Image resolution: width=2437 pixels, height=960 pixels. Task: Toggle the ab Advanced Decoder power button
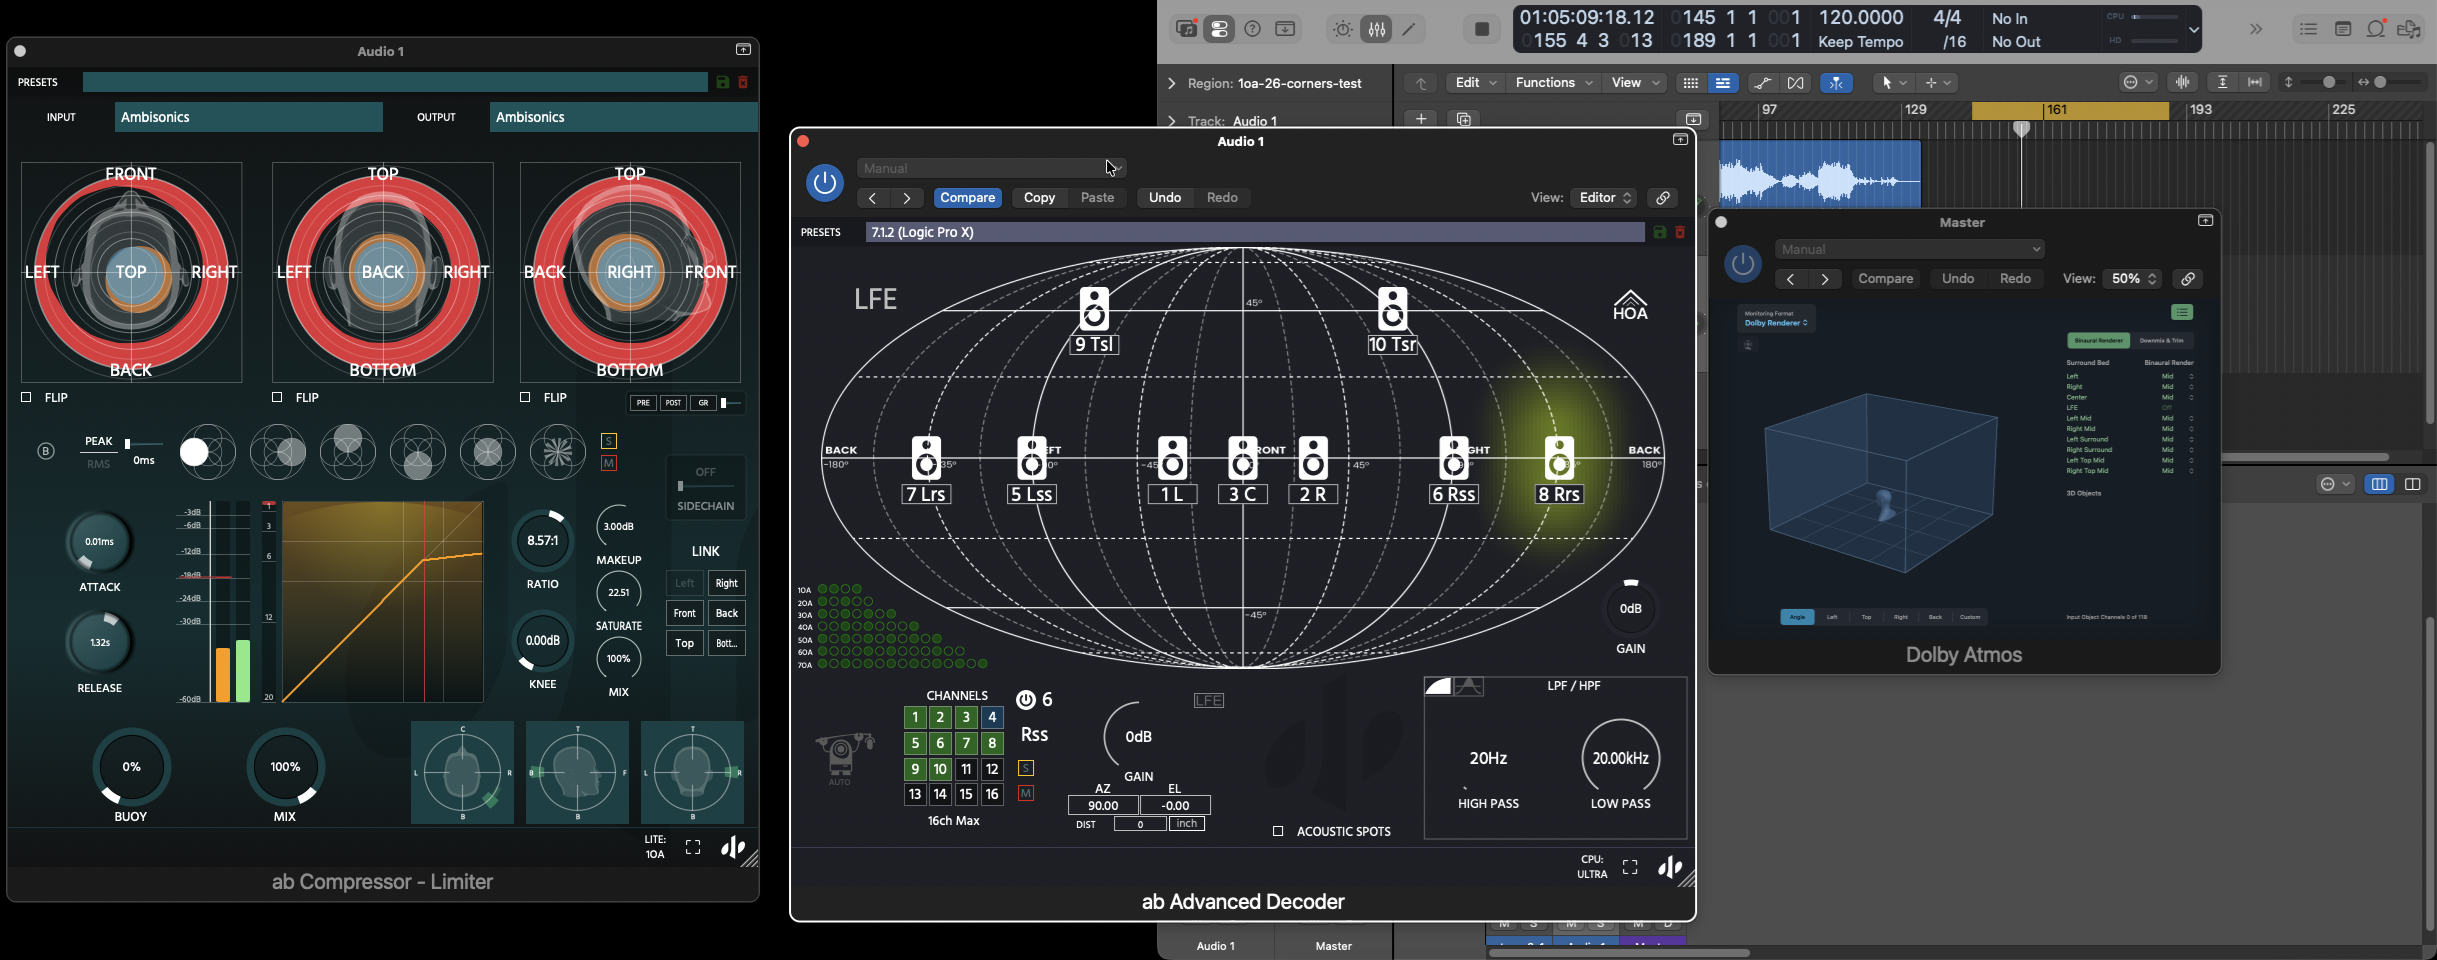[x=825, y=183]
